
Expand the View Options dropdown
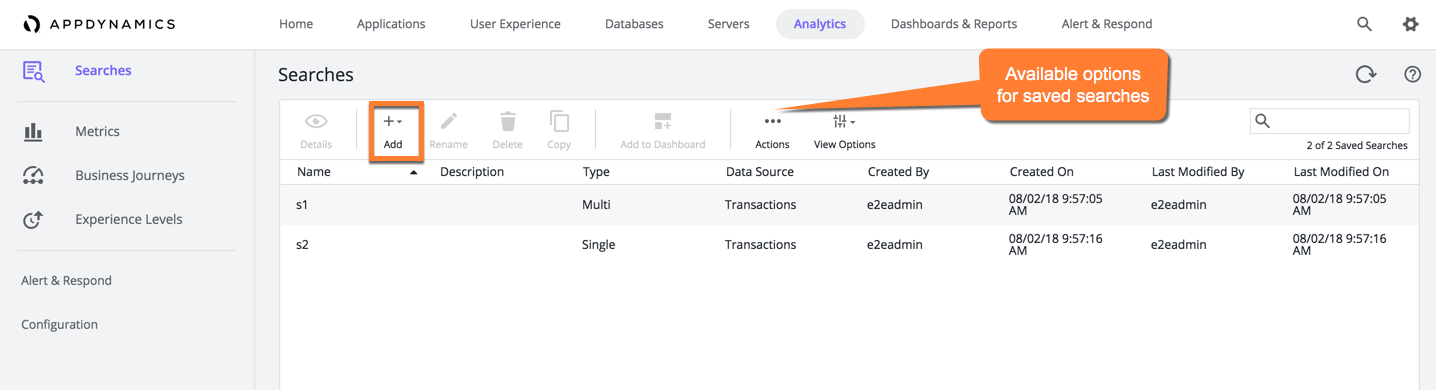(844, 122)
